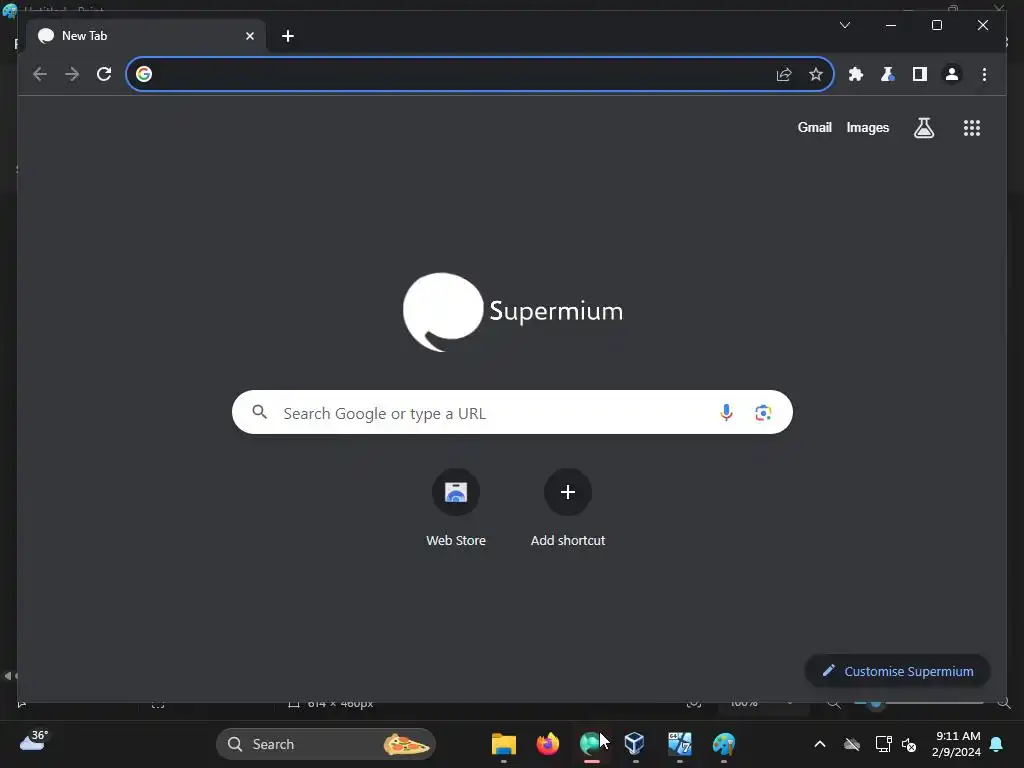
Task: Toggle the side panel
Action: pos(920,74)
